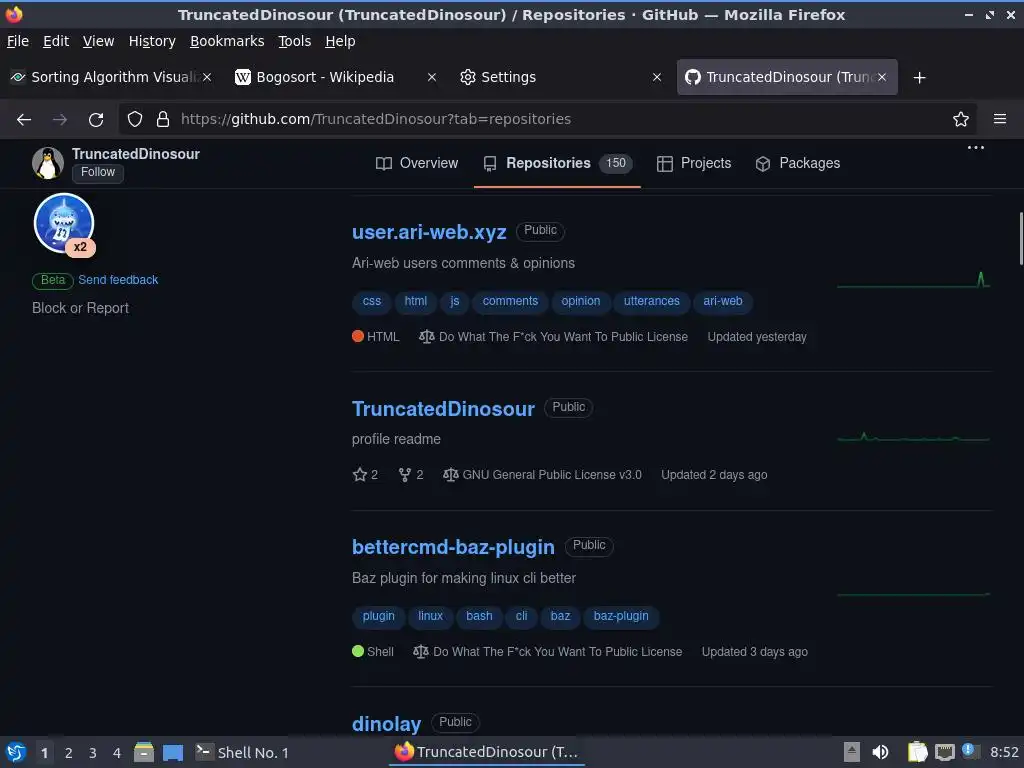Open the volume control in the tray
Image resolution: width=1024 pixels, height=768 pixels.
pyautogui.click(x=880, y=752)
